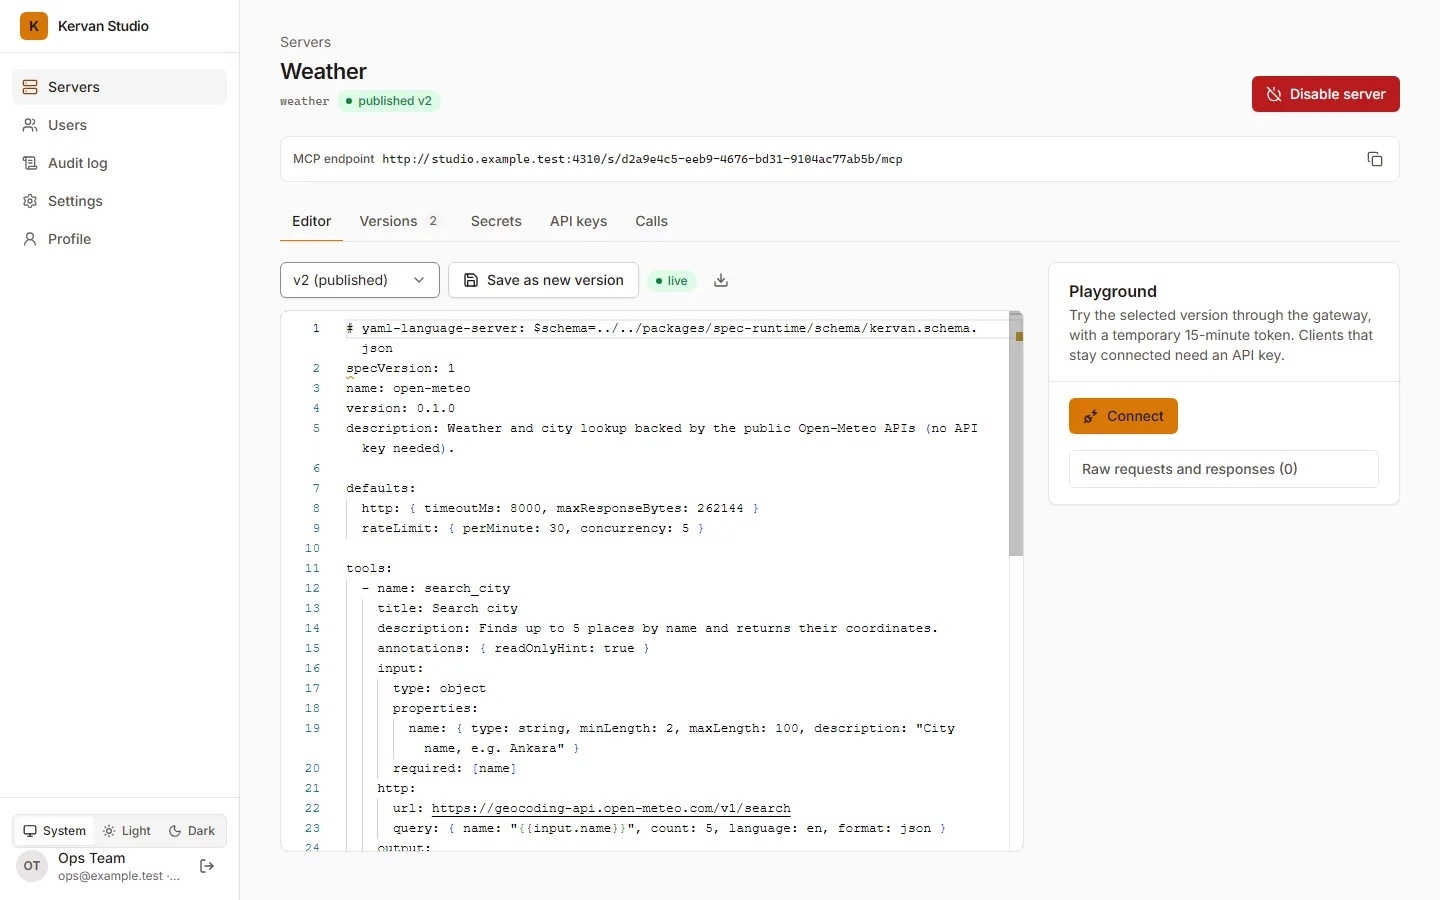Click the 'weather' slug label
1440x900 pixels.
304,101
